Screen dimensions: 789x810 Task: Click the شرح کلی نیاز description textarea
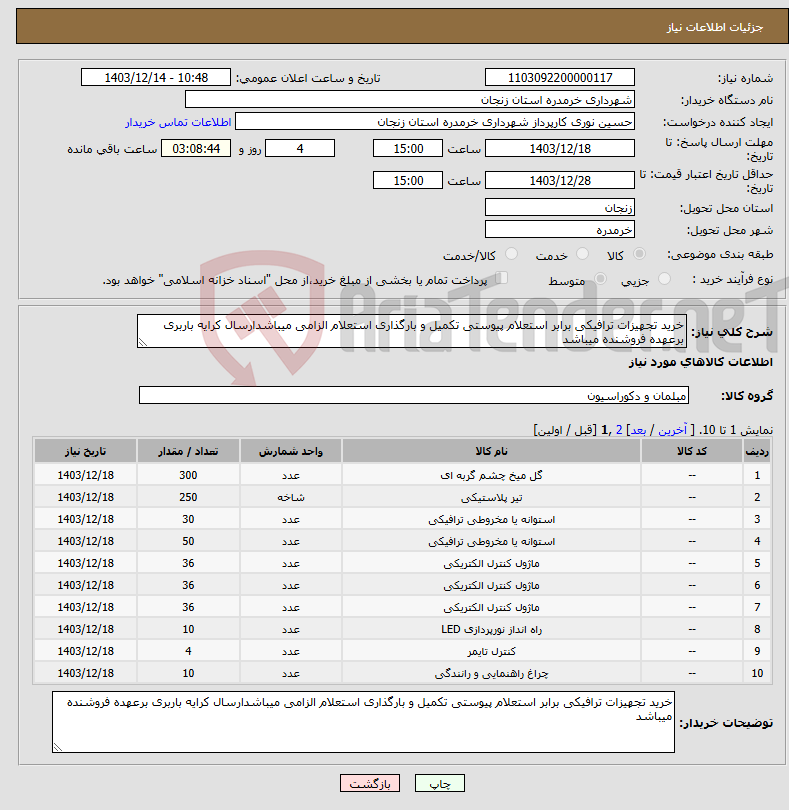412,331
